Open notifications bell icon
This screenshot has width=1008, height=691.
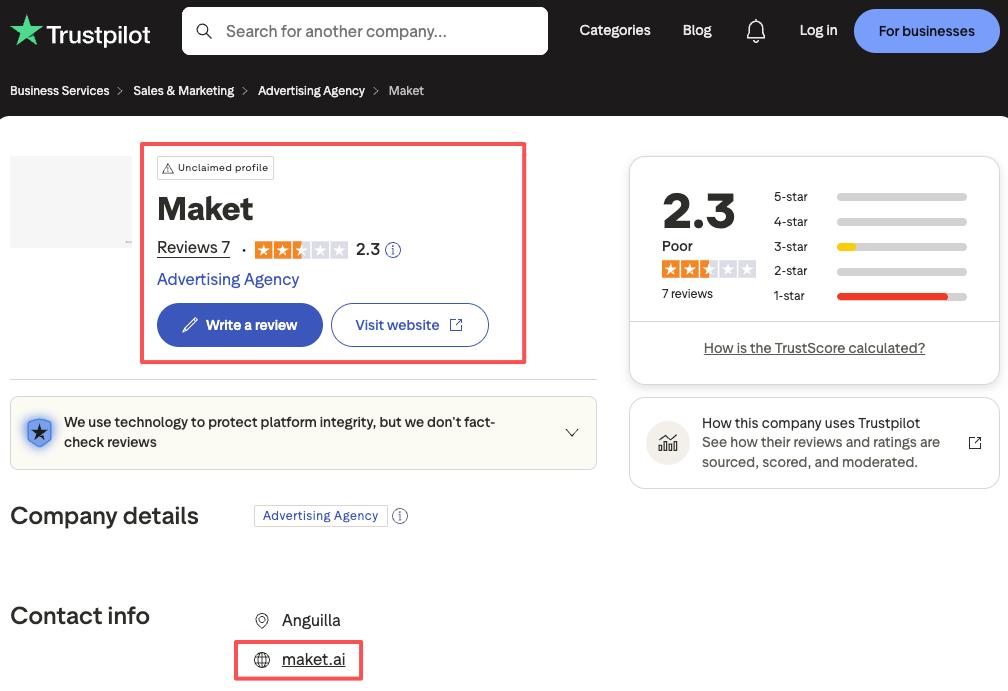[755, 31]
